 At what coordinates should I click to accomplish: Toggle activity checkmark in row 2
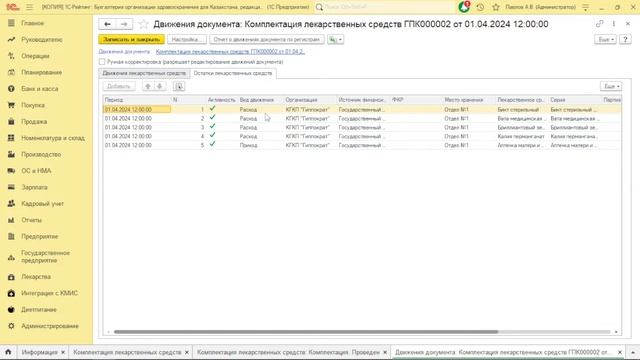click(x=212, y=118)
